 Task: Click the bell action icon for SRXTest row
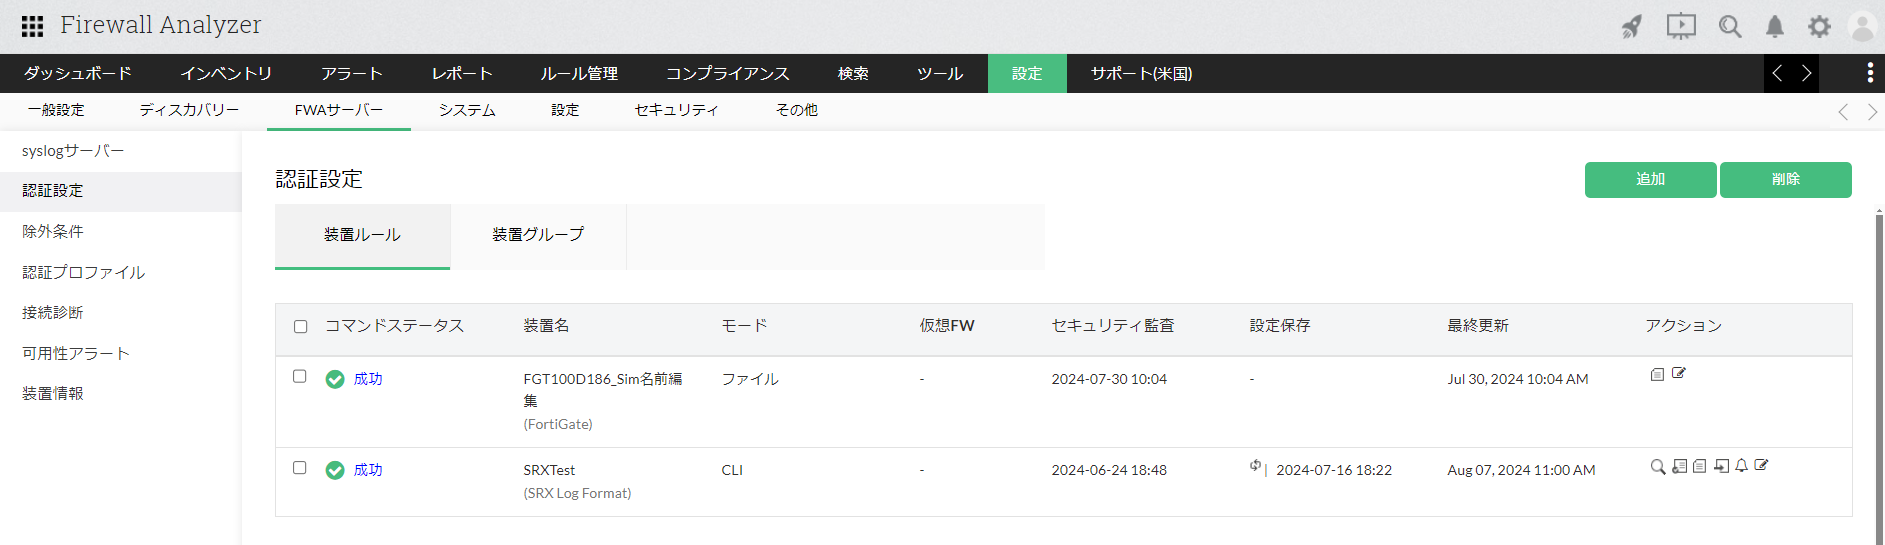tap(1741, 466)
